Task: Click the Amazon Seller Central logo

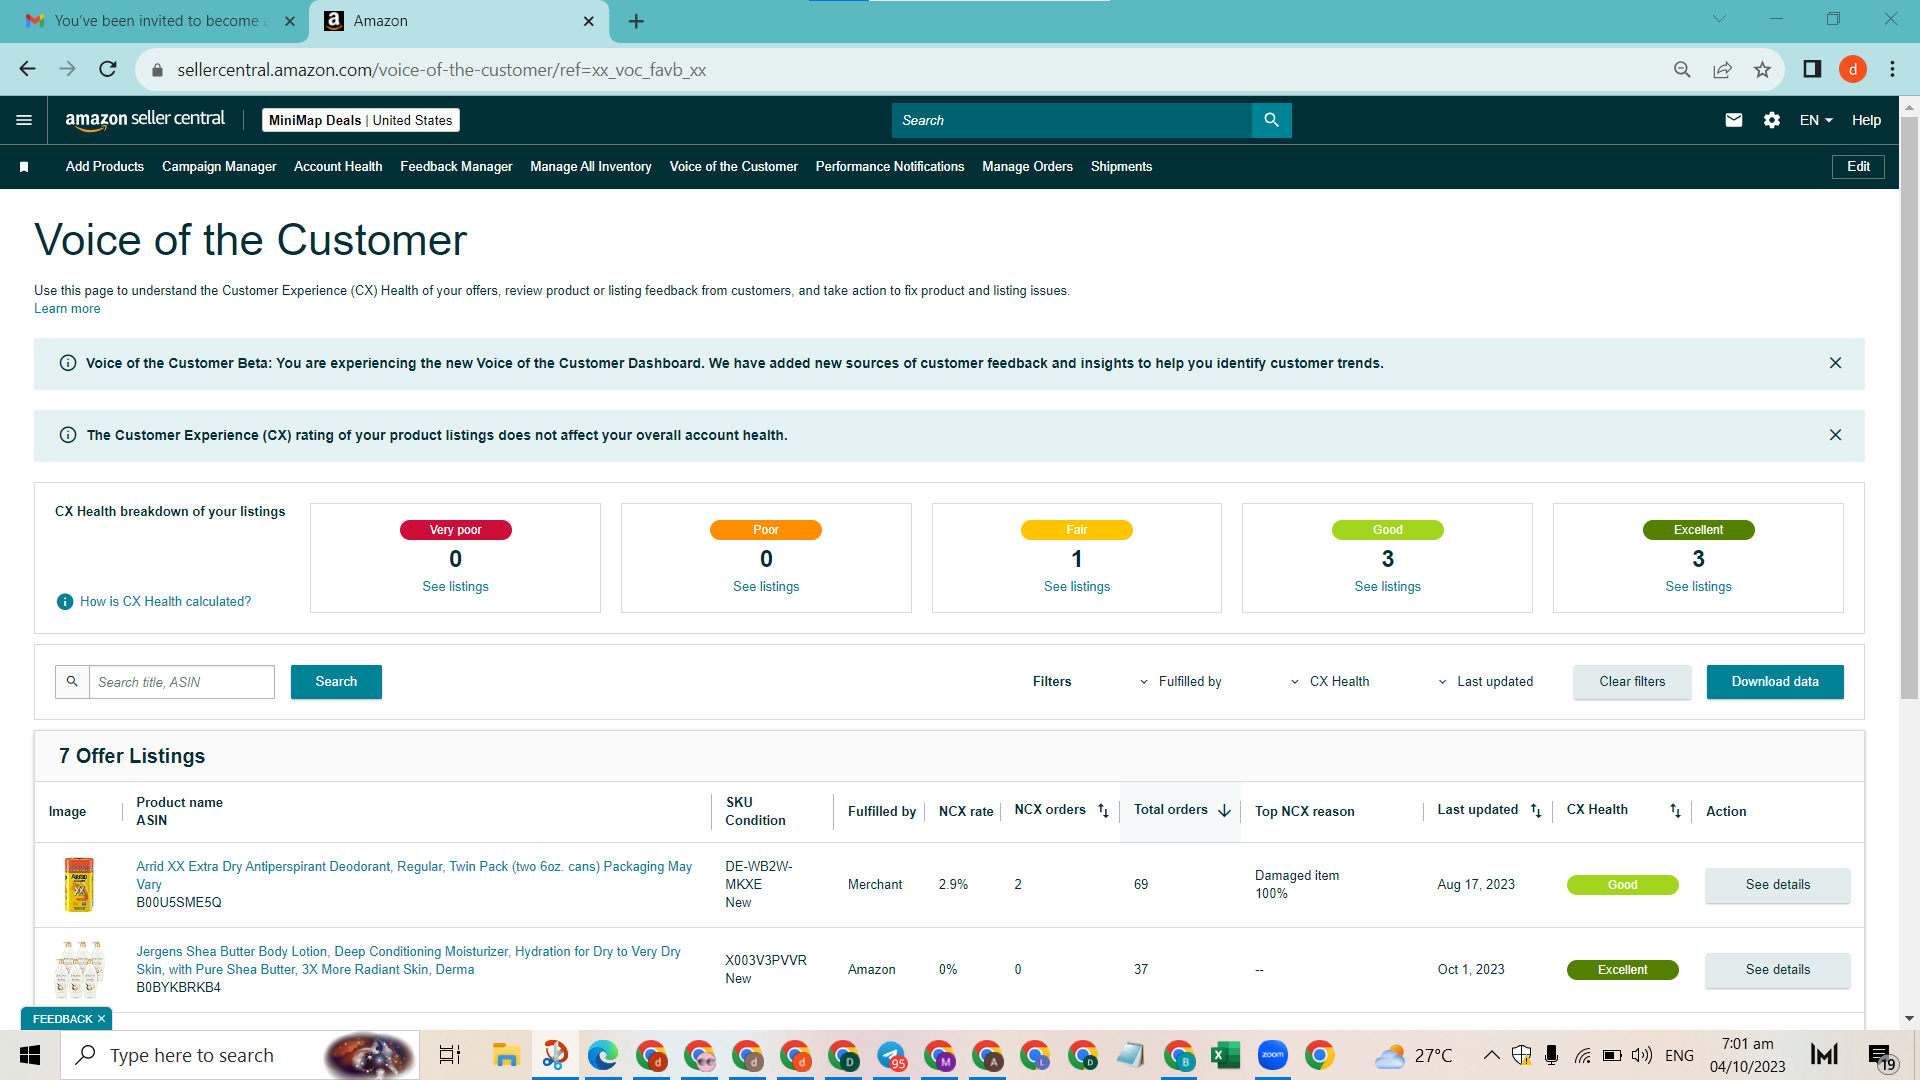Action: coord(145,120)
